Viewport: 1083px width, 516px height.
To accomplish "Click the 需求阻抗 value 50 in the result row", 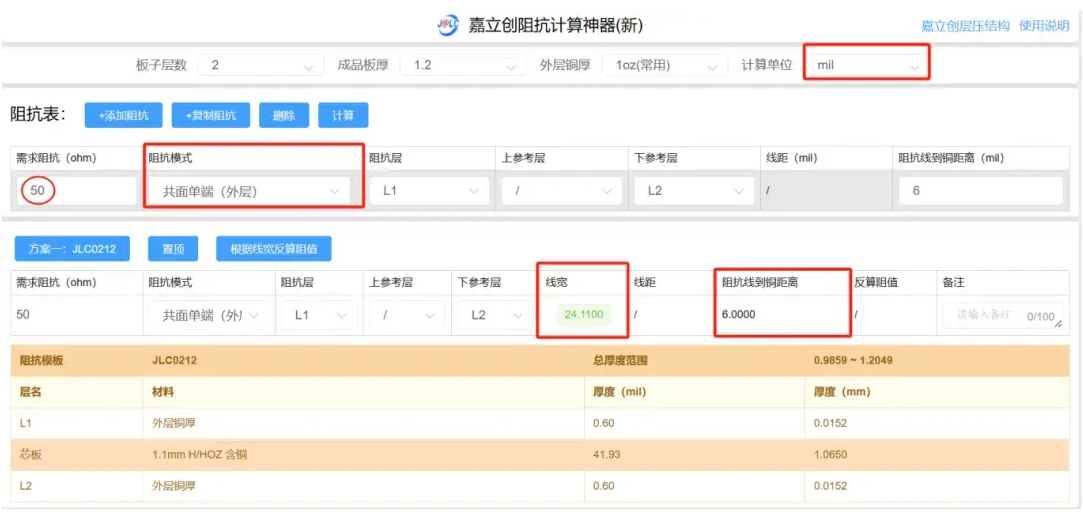I will pos(23,315).
